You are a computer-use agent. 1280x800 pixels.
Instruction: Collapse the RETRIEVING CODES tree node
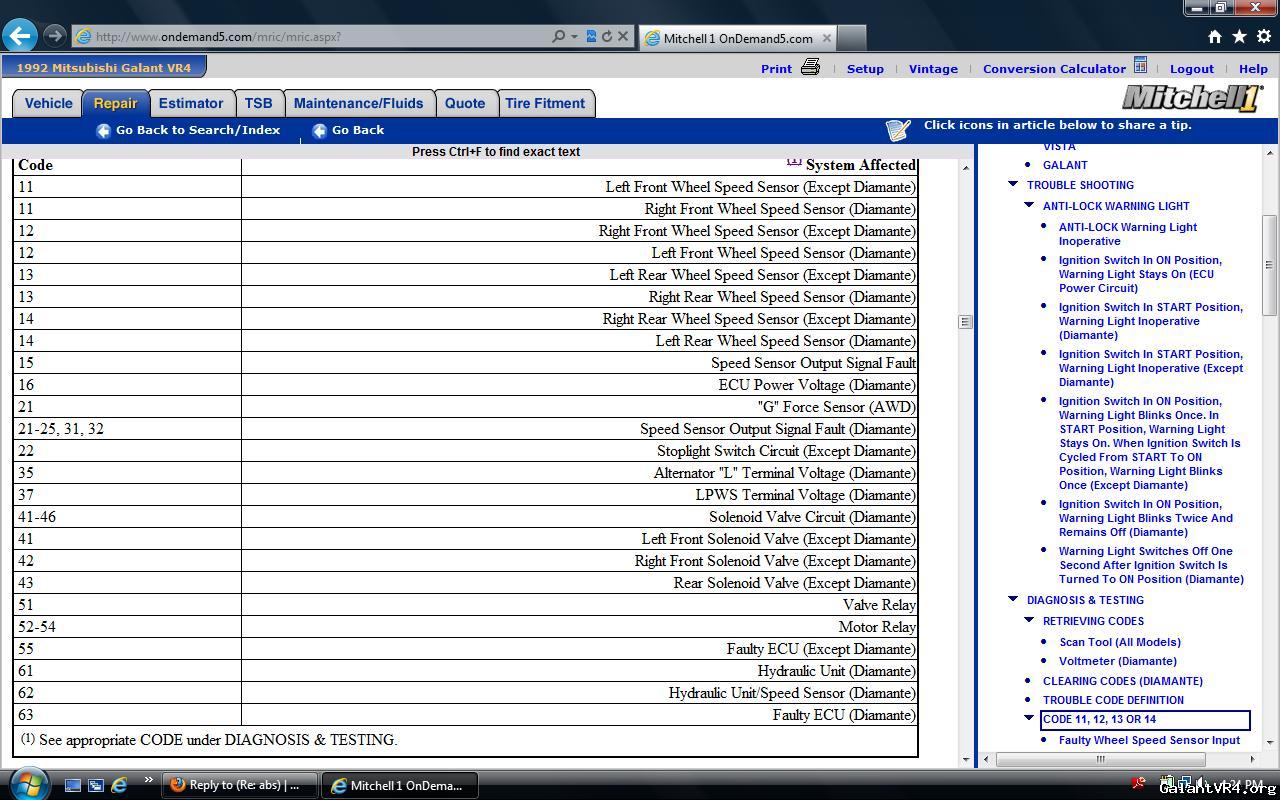pos(1029,620)
